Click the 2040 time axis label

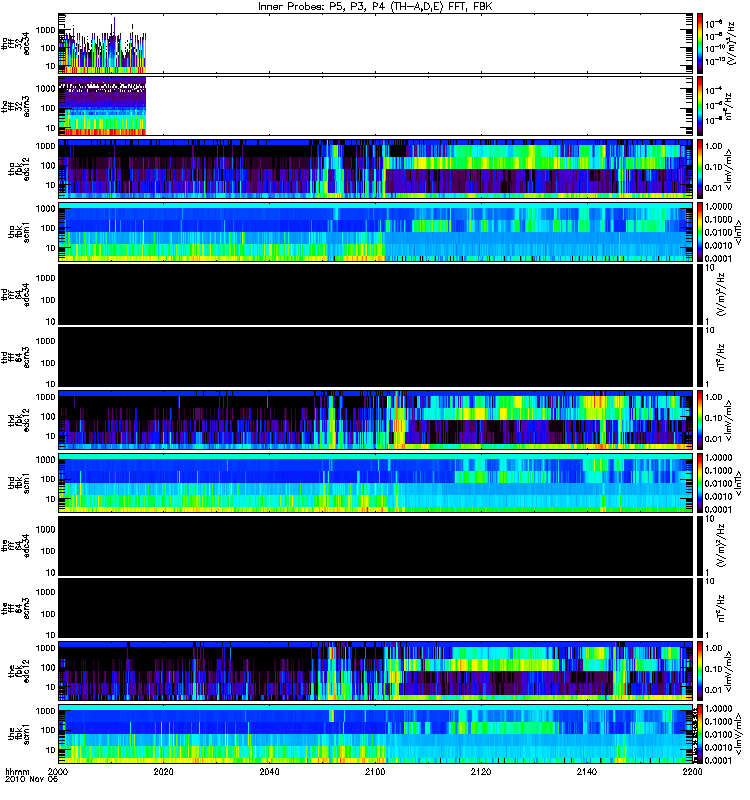pos(269,772)
